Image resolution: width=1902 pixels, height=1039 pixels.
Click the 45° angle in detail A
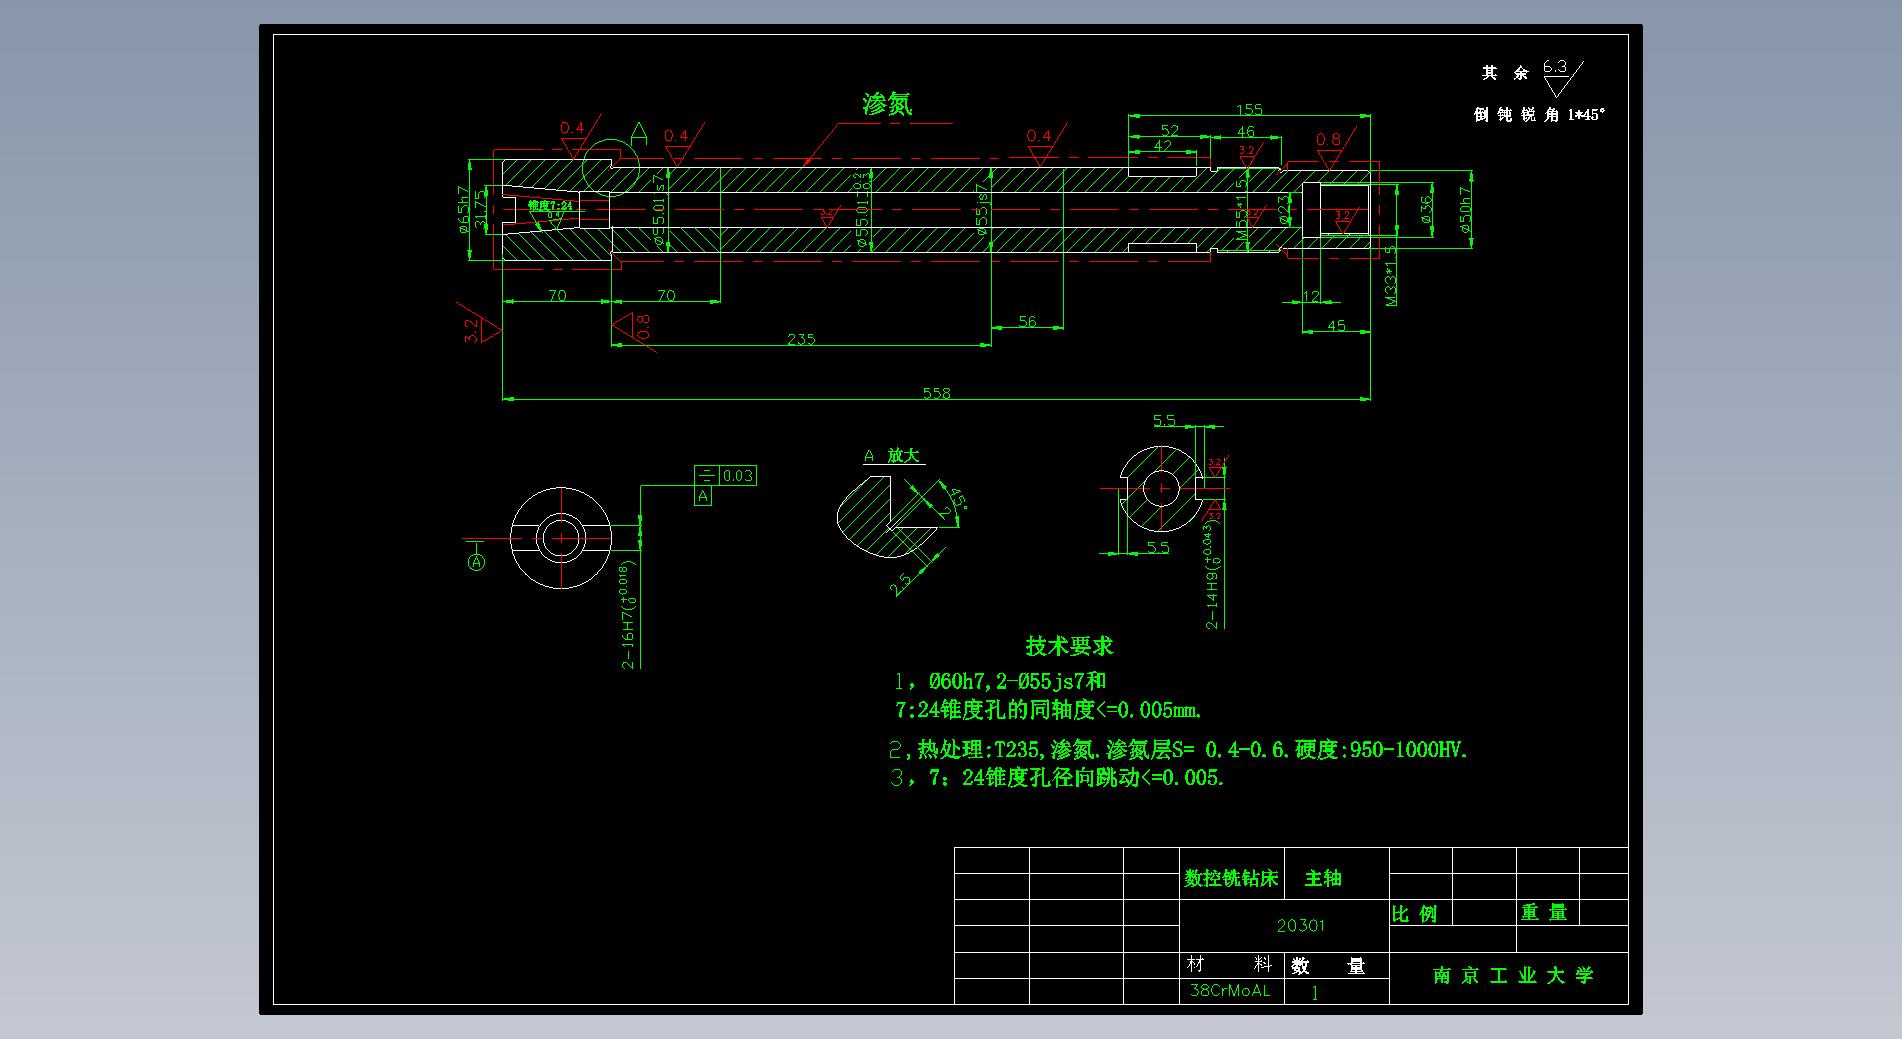[x=957, y=499]
